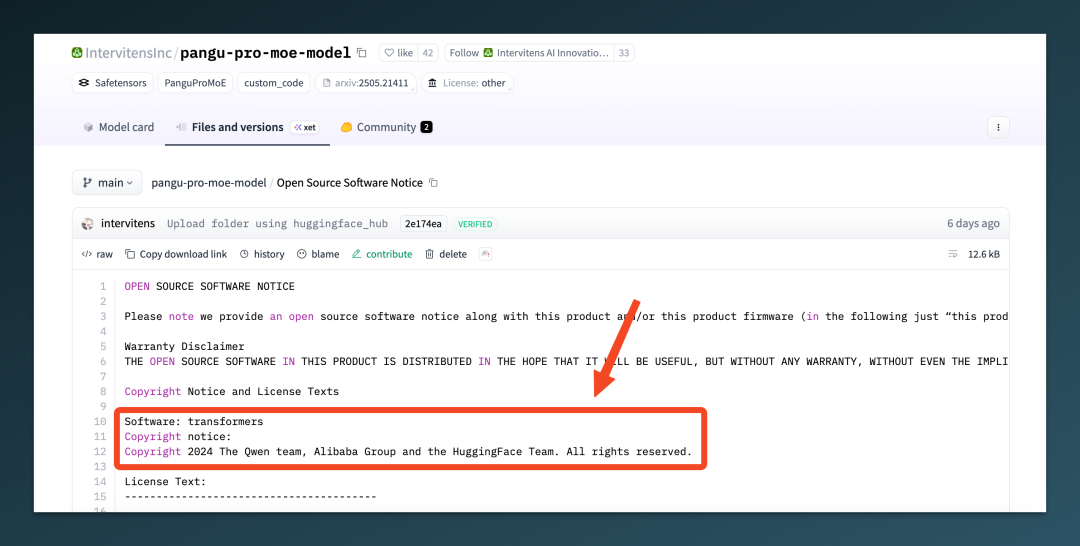This screenshot has height=546, width=1080.
Task: Click the OPEN SOURCE SOFTWARE NOTICE line
Action: (x=209, y=286)
